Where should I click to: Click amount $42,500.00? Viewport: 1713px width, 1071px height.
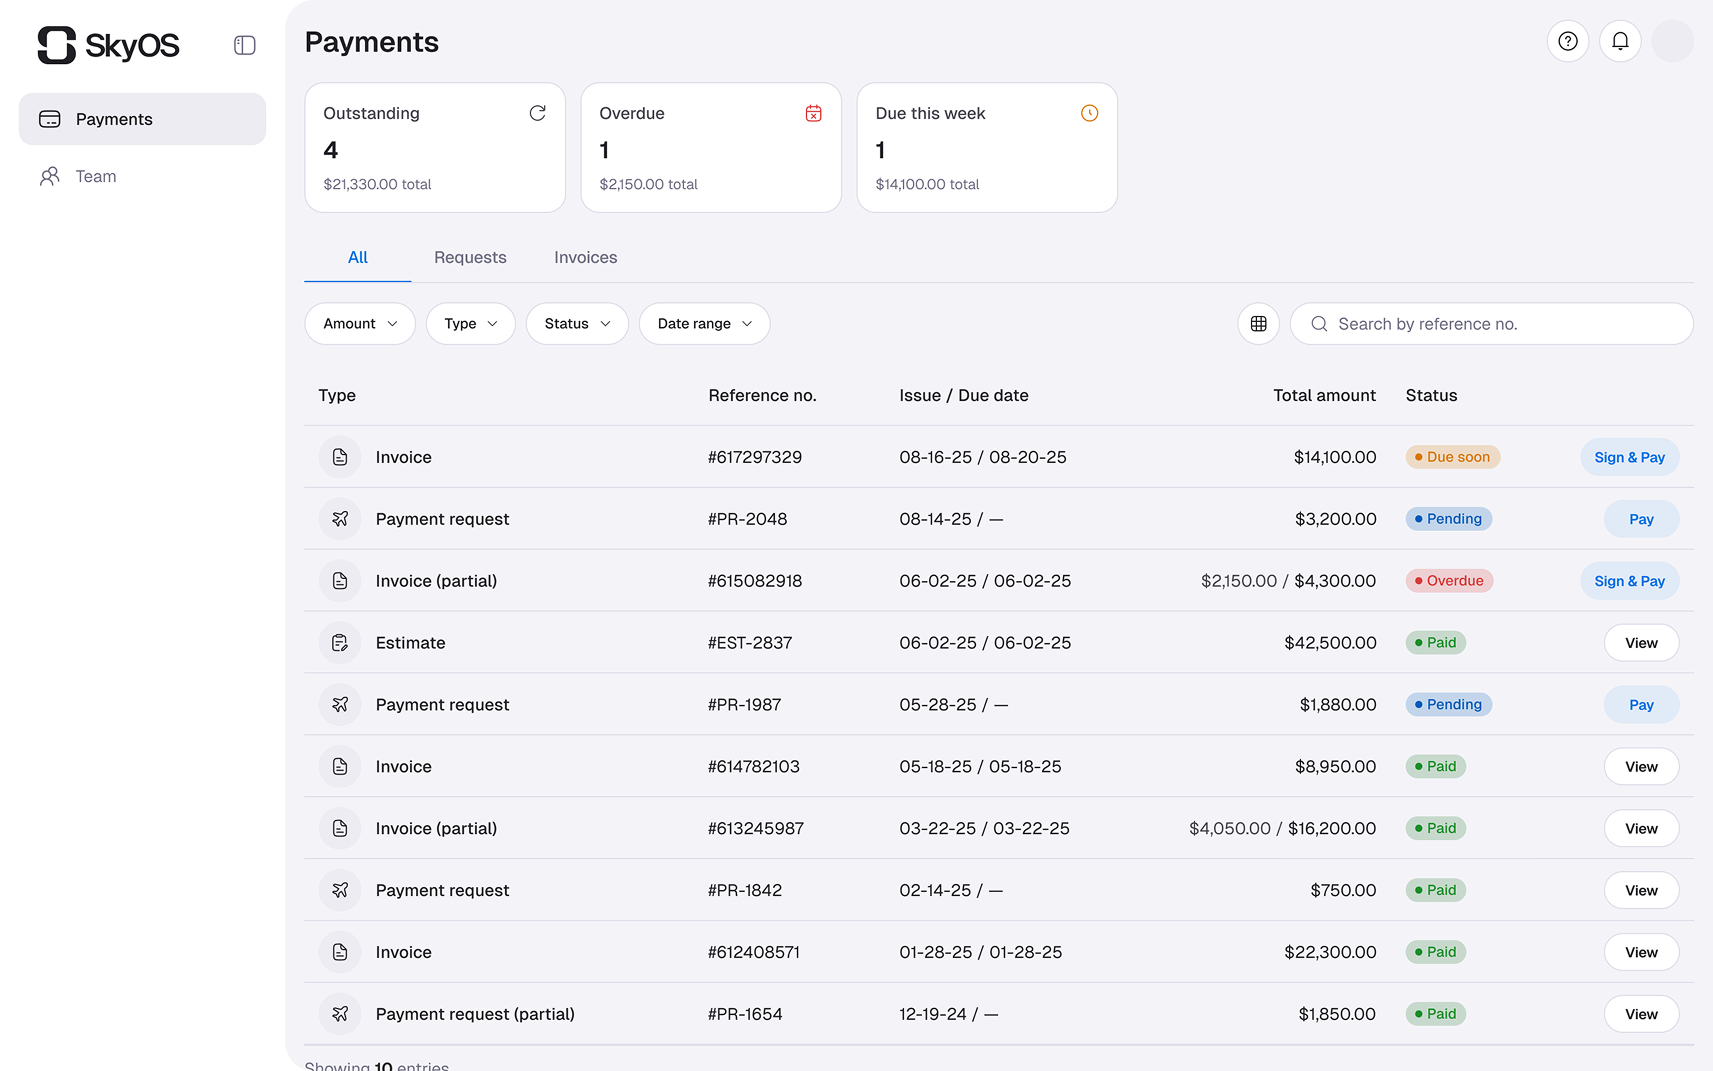point(1330,643)
